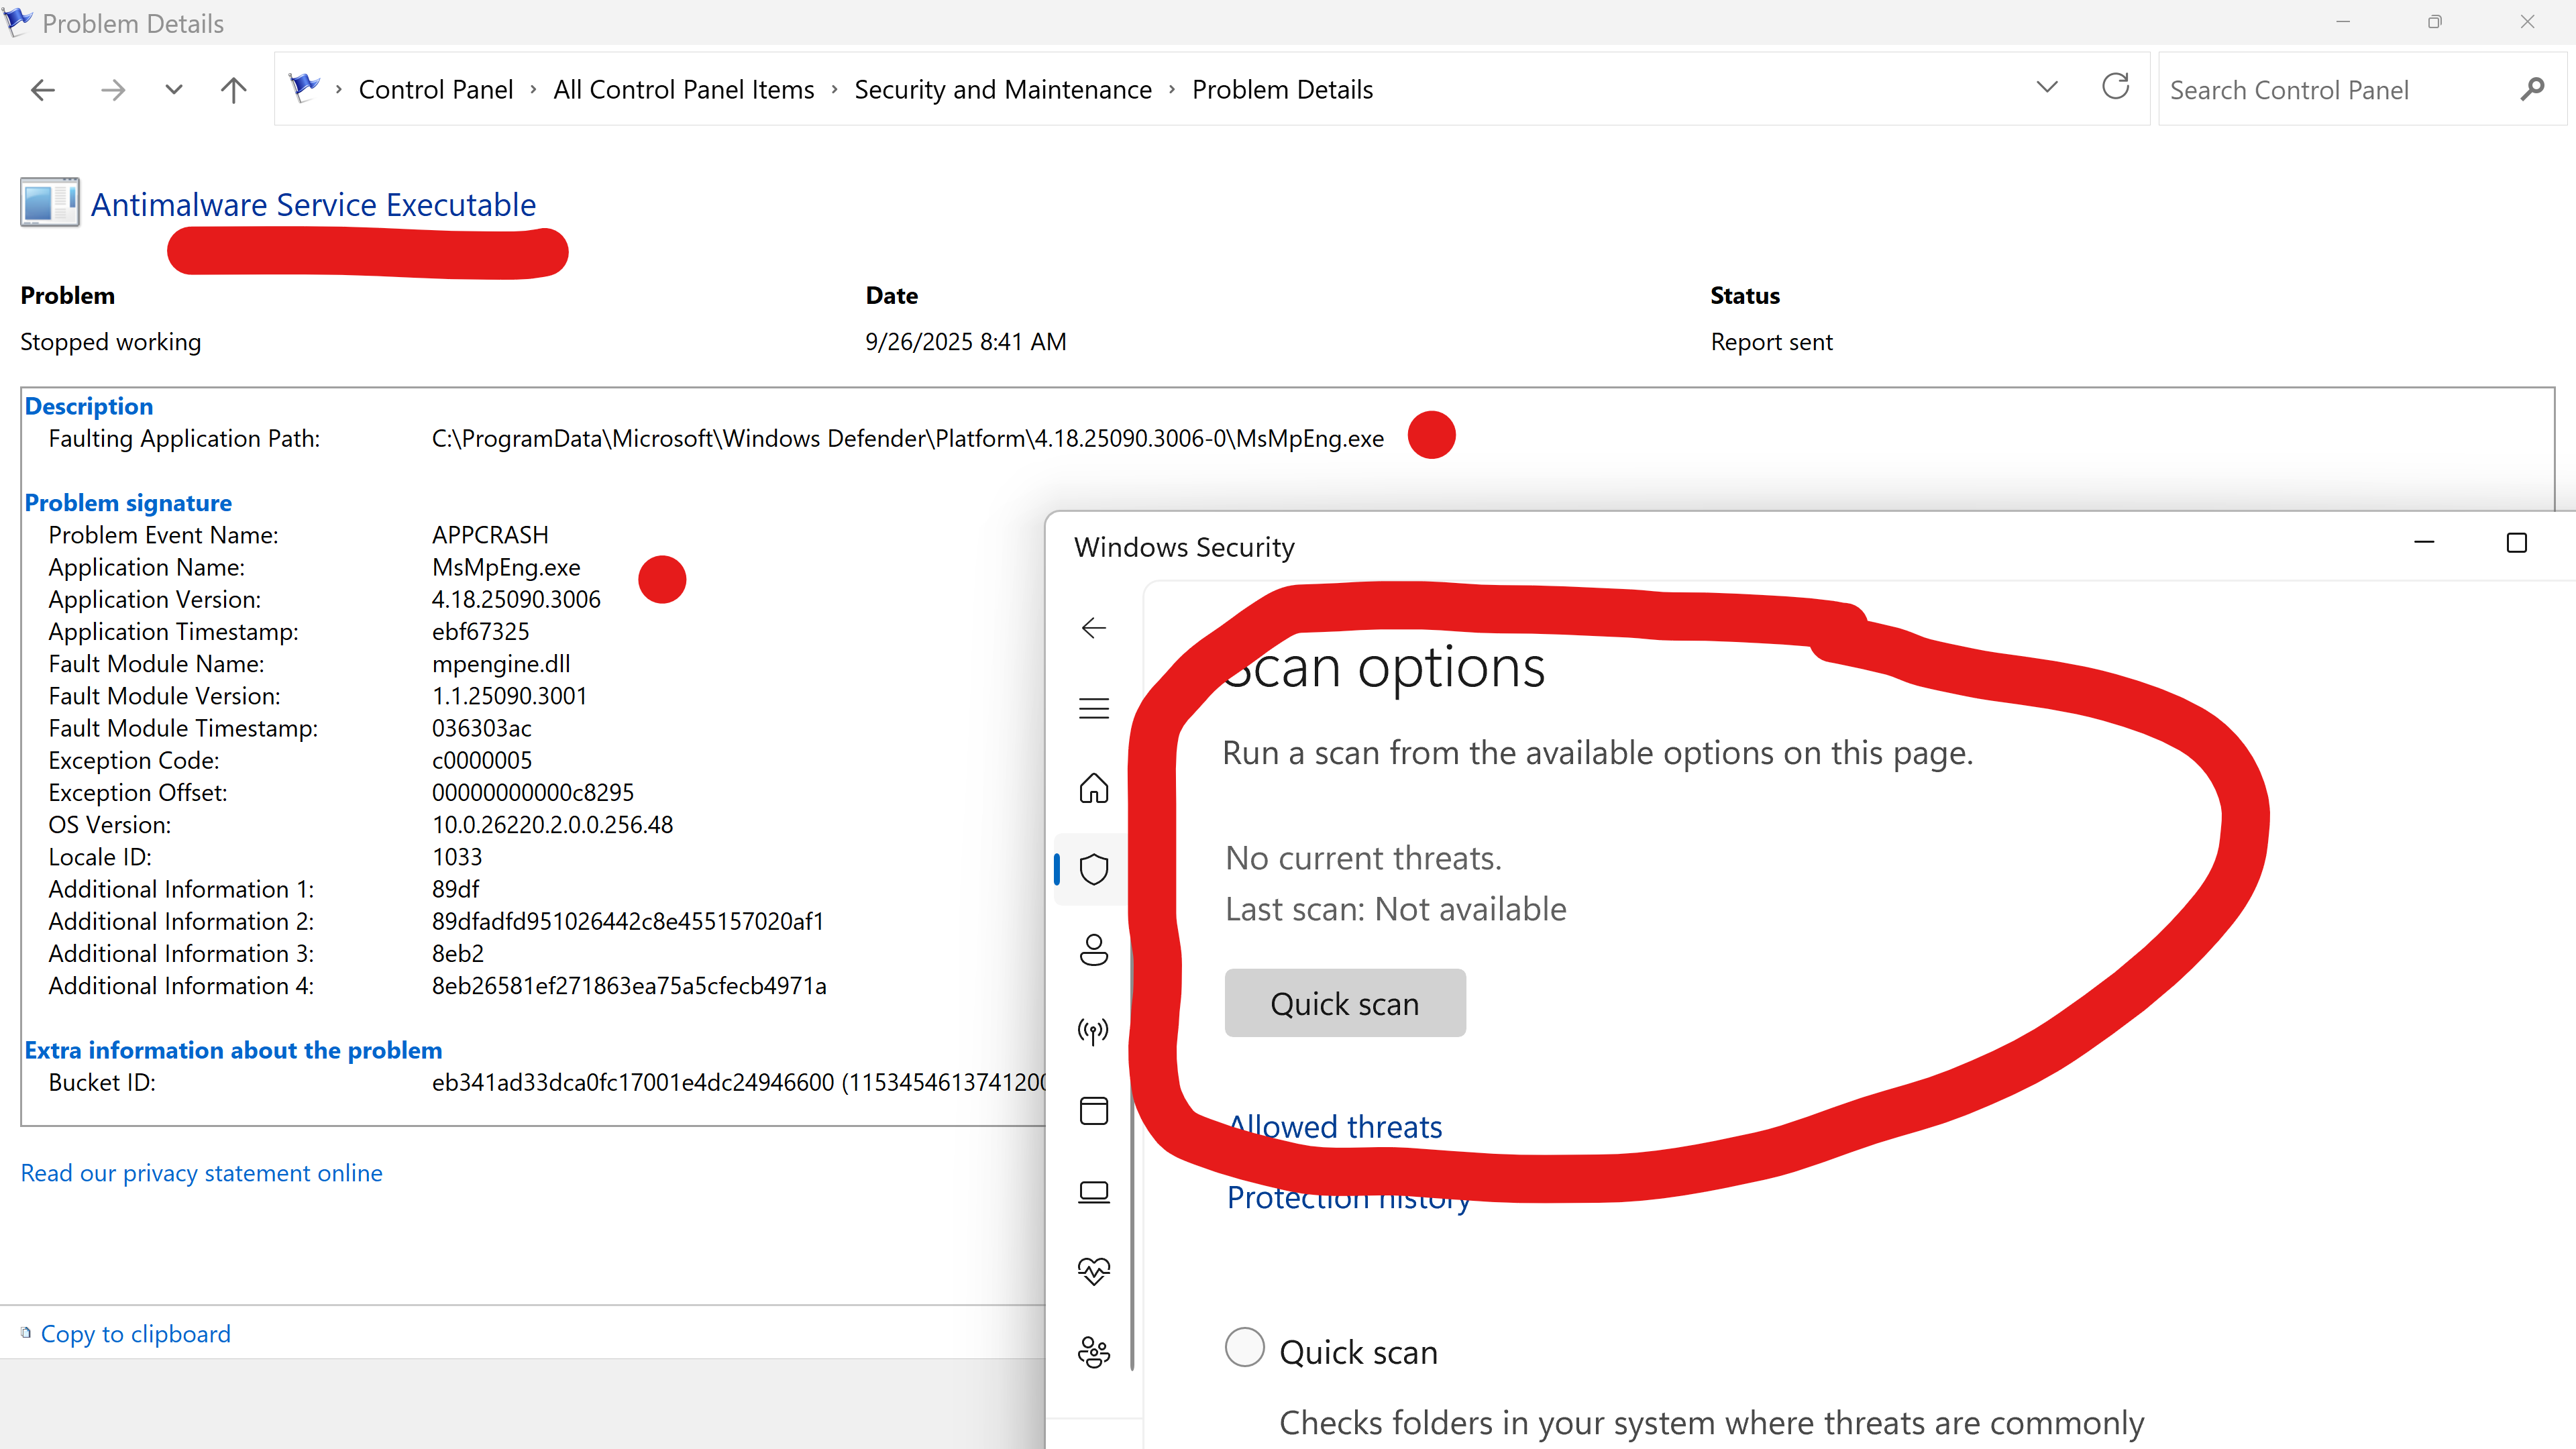Select Virus & threat protection shield icon
Viewport: 2576px width, 1449px height.
coord(1094,869)
